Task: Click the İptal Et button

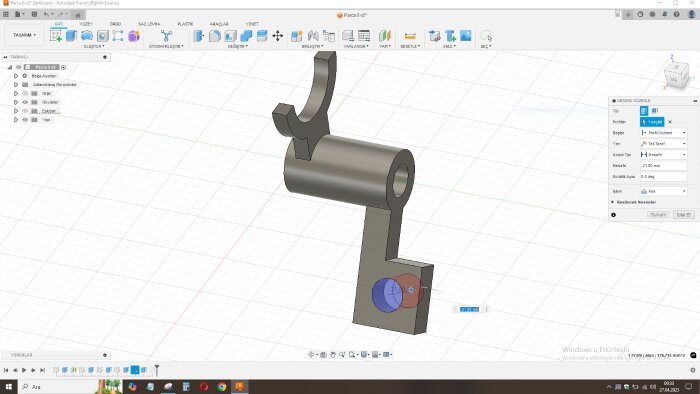Action: click(x=683, y=215)
